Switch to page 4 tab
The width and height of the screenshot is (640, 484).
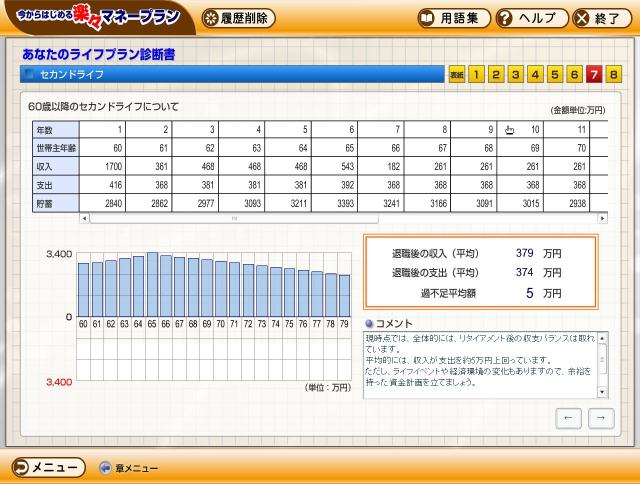click(x=535, y=74)
